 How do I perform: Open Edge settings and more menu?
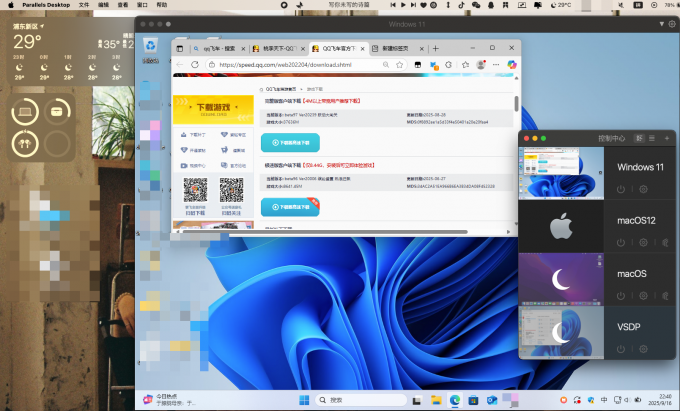click(x=496, y=65)
